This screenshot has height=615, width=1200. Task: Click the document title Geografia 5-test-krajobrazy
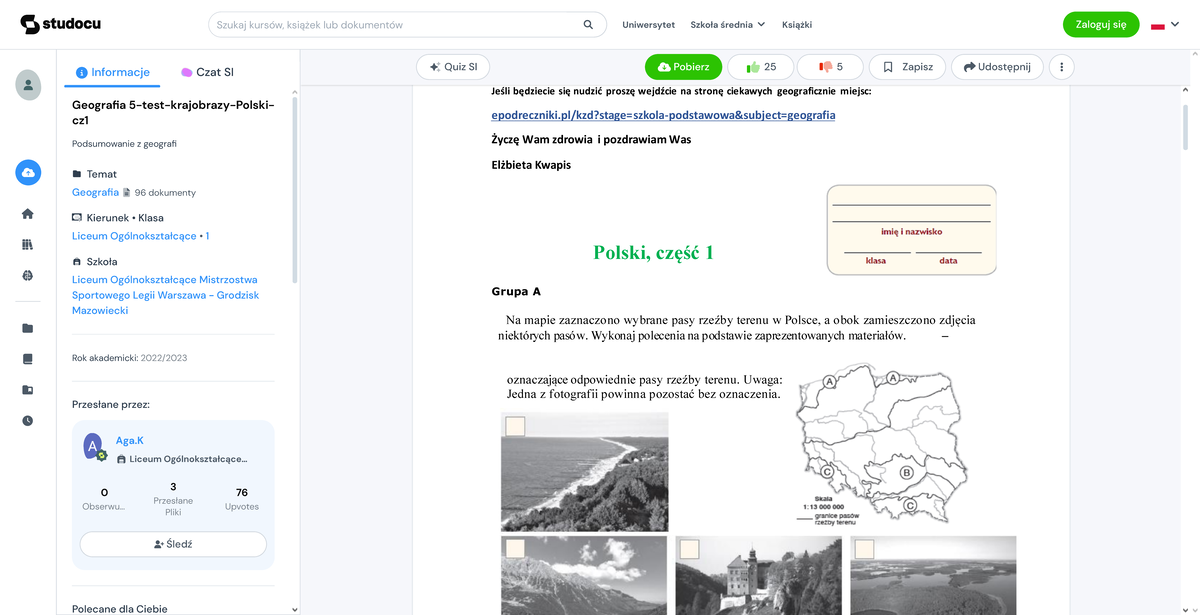tap(173, 112)
